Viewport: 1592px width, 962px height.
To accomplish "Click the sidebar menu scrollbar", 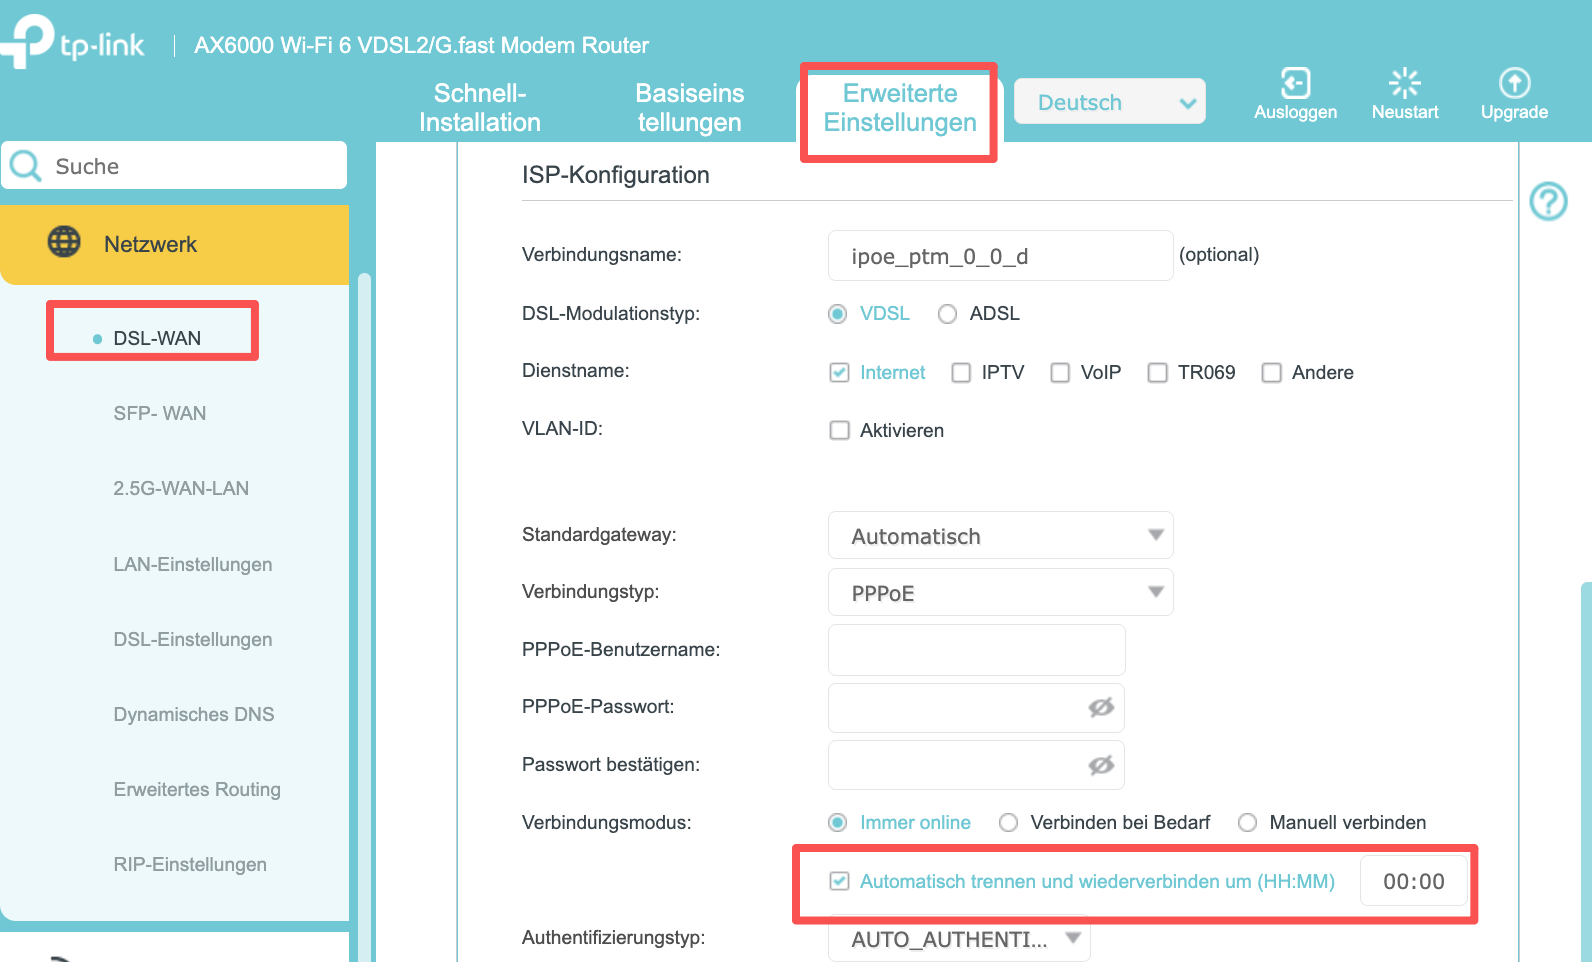I will pos(364,617).
